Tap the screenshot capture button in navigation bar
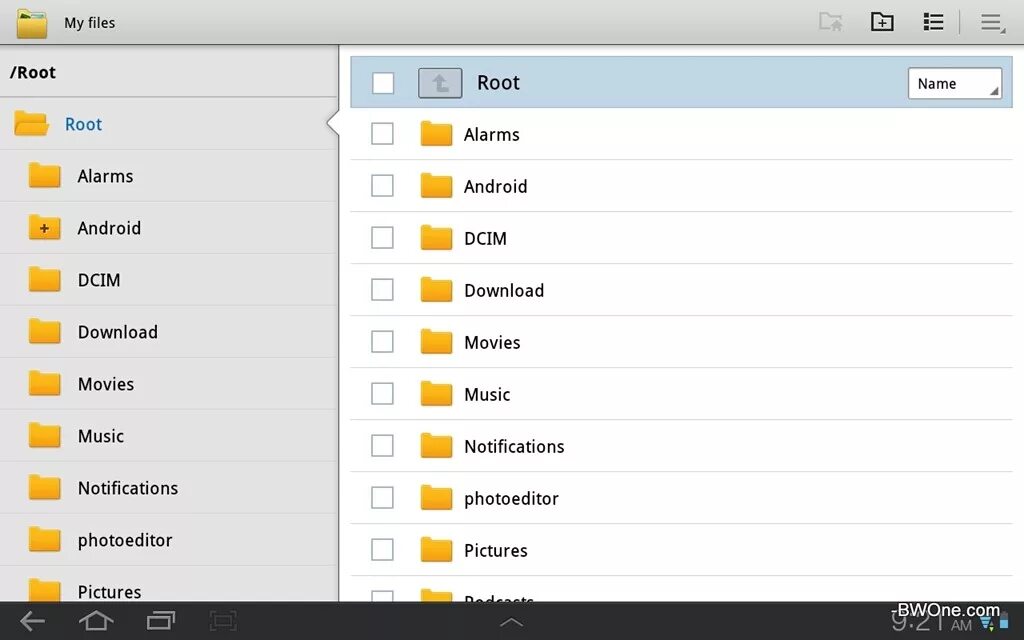 click(x=223, y=620)
